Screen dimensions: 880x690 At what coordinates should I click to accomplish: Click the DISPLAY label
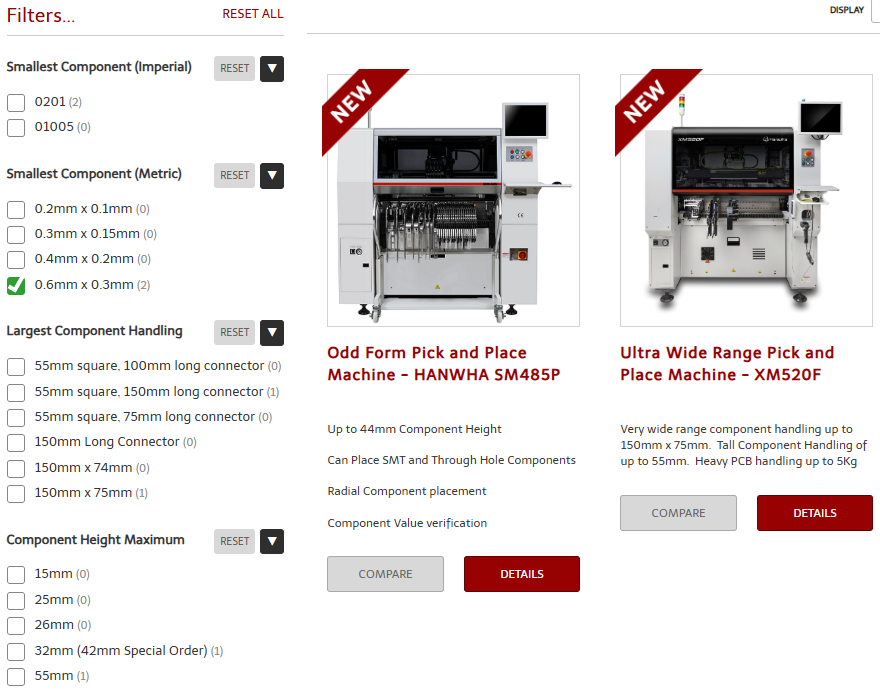click(847, 10)
